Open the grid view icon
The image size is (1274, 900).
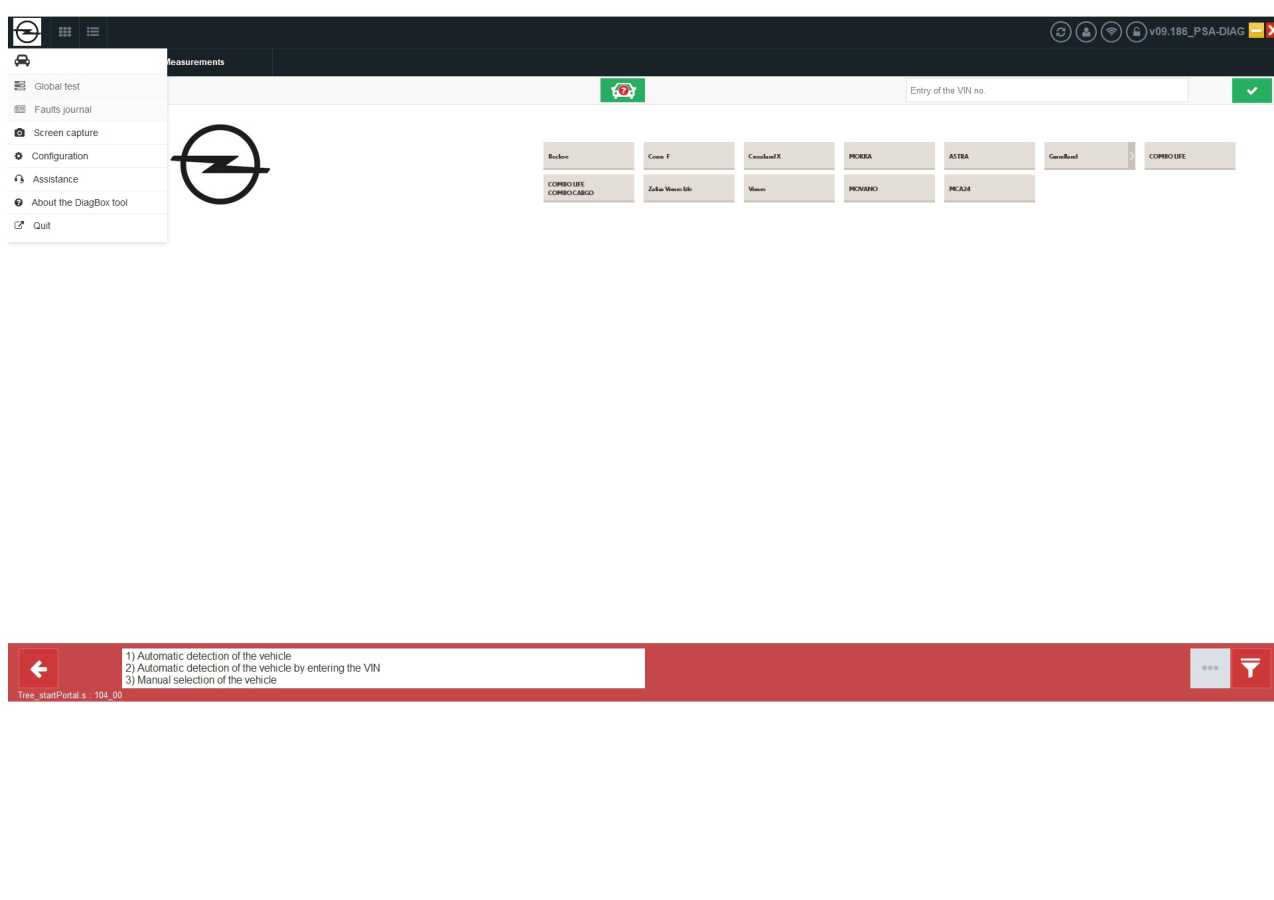pos(64,31)
